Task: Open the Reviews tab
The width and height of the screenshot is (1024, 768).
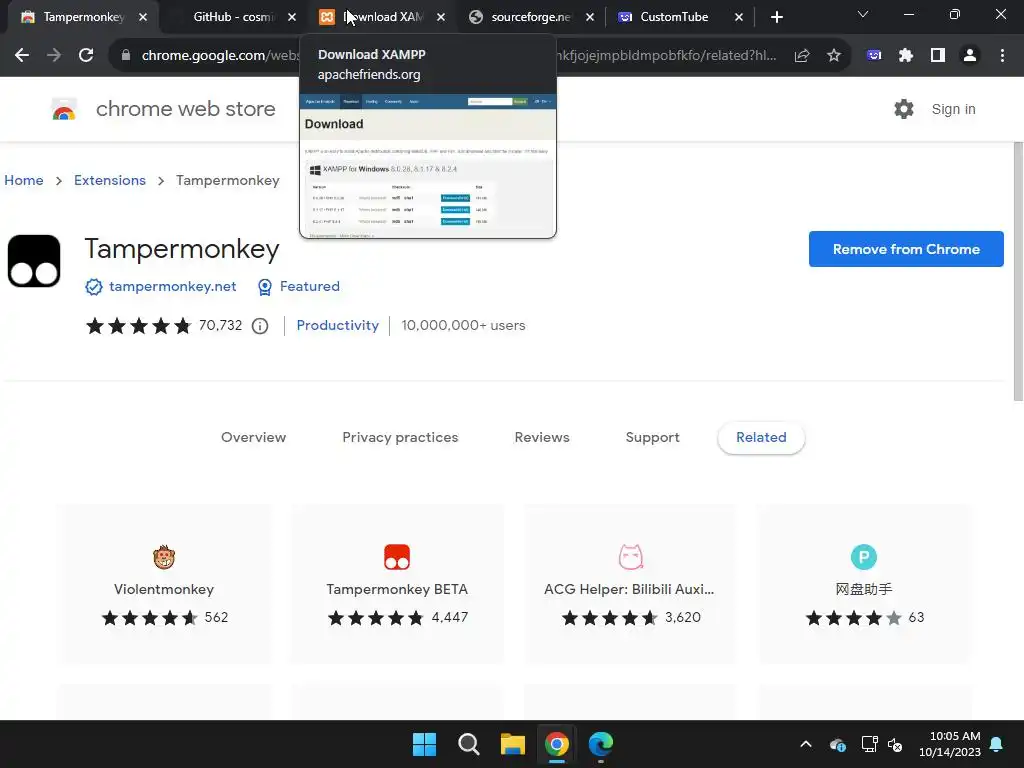Action: [542, 438]
